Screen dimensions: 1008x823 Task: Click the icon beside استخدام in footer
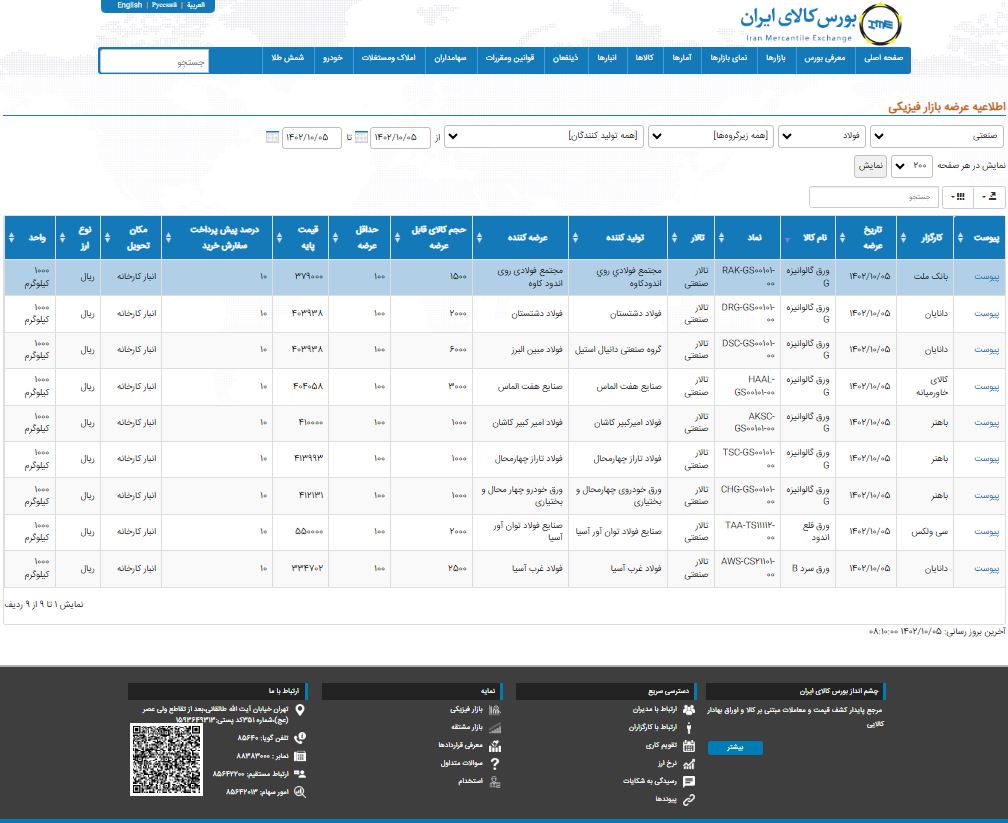tap(494, 782)
